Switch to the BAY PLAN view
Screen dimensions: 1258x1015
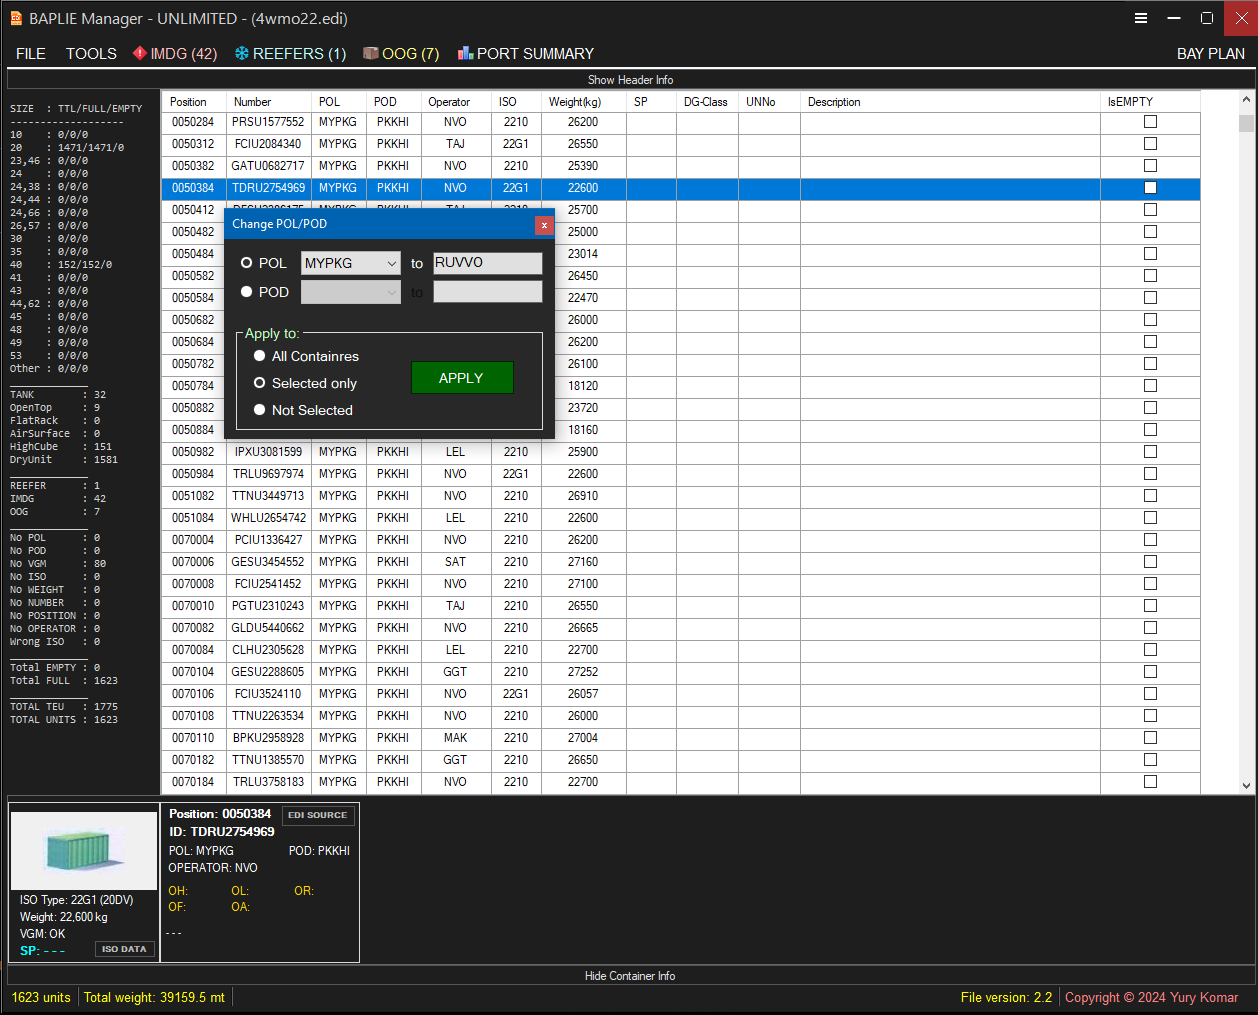point(1211,53)
